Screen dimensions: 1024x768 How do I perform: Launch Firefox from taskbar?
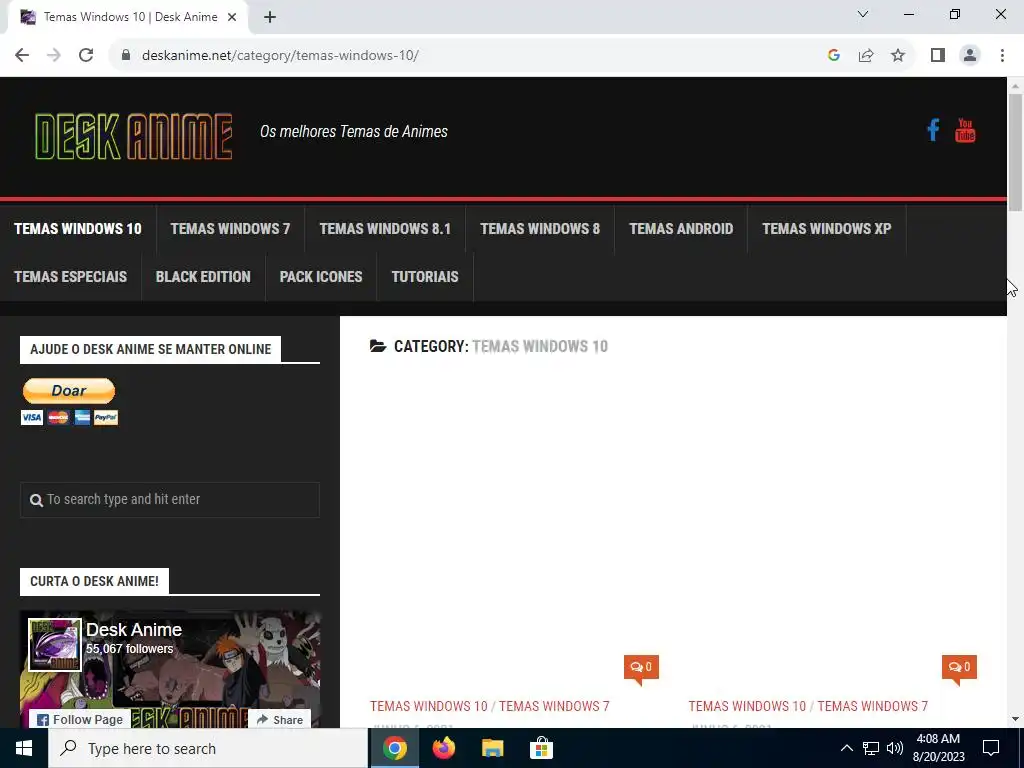[444, 748]
